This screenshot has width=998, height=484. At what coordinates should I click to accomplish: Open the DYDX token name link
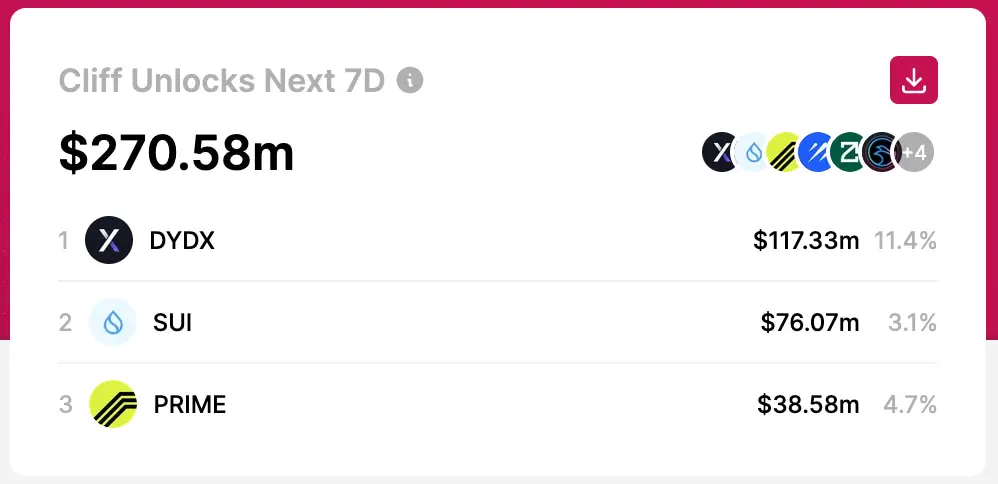tap(182, 241)
